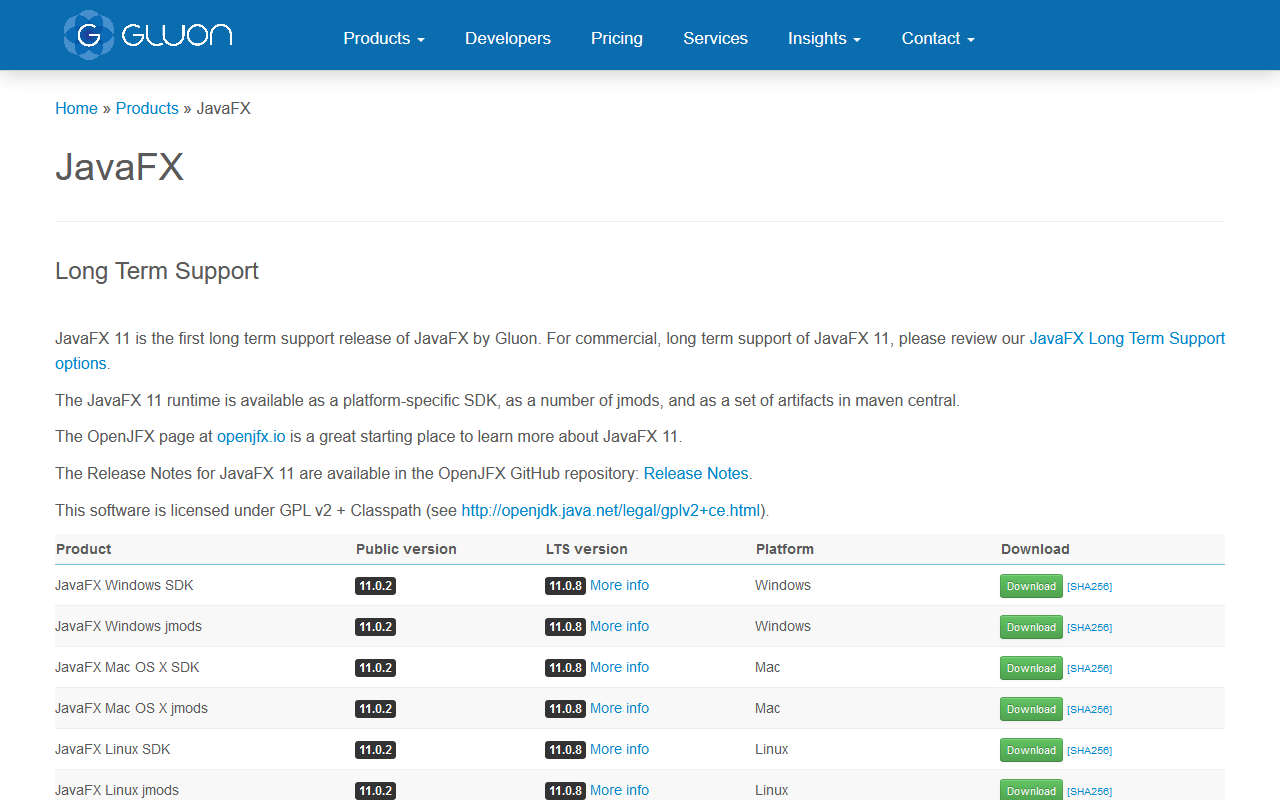Visit the openjfx.io link
This screenshot has height=800, width=1280.
coord(252,436)
